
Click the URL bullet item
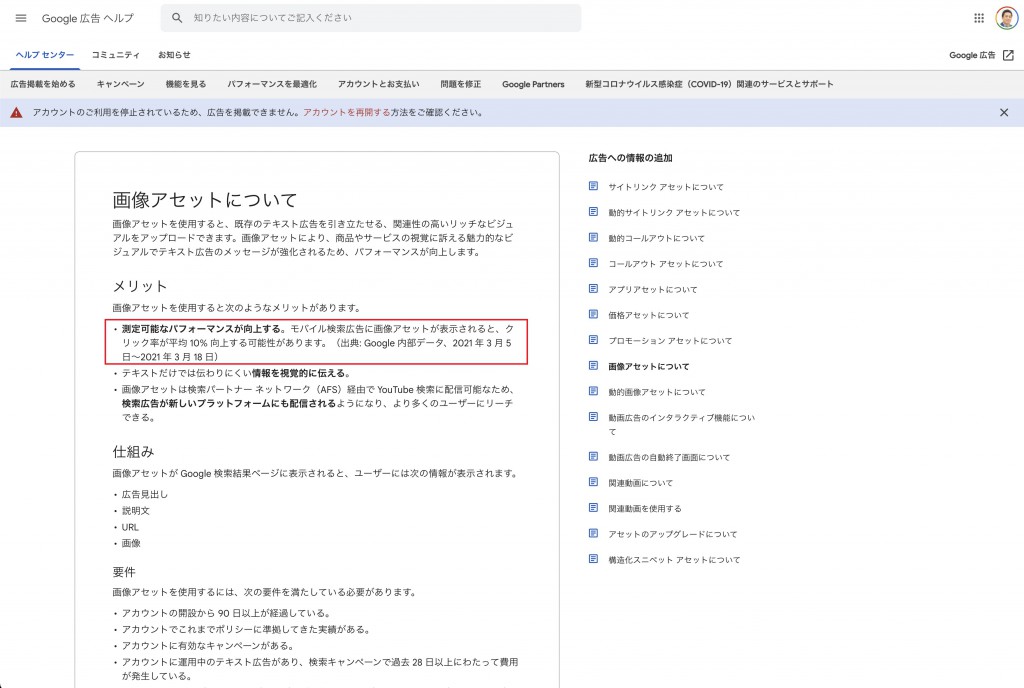pos(130,527)
